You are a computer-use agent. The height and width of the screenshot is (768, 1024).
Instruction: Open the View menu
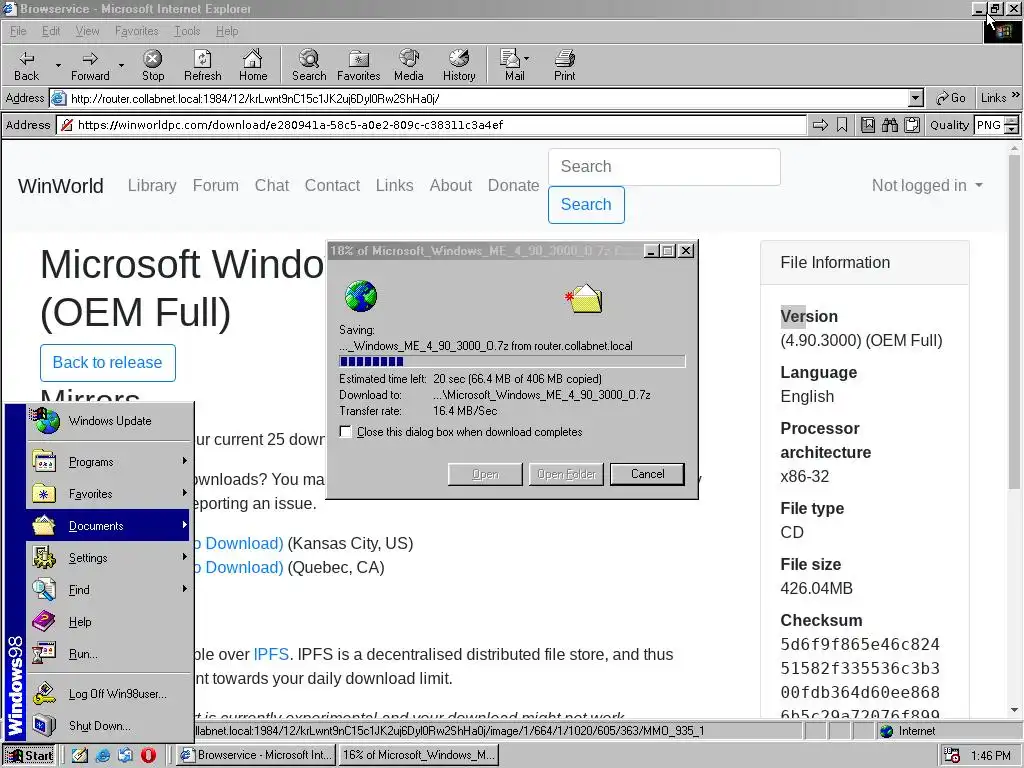click(x=87, y=31)
